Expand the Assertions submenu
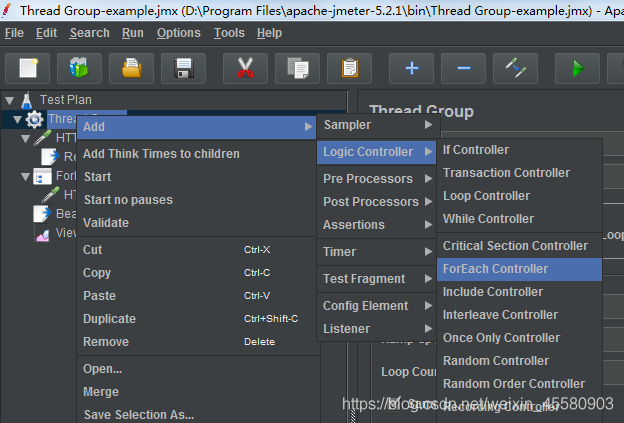The image size is (624, 423). pos(376,225)
